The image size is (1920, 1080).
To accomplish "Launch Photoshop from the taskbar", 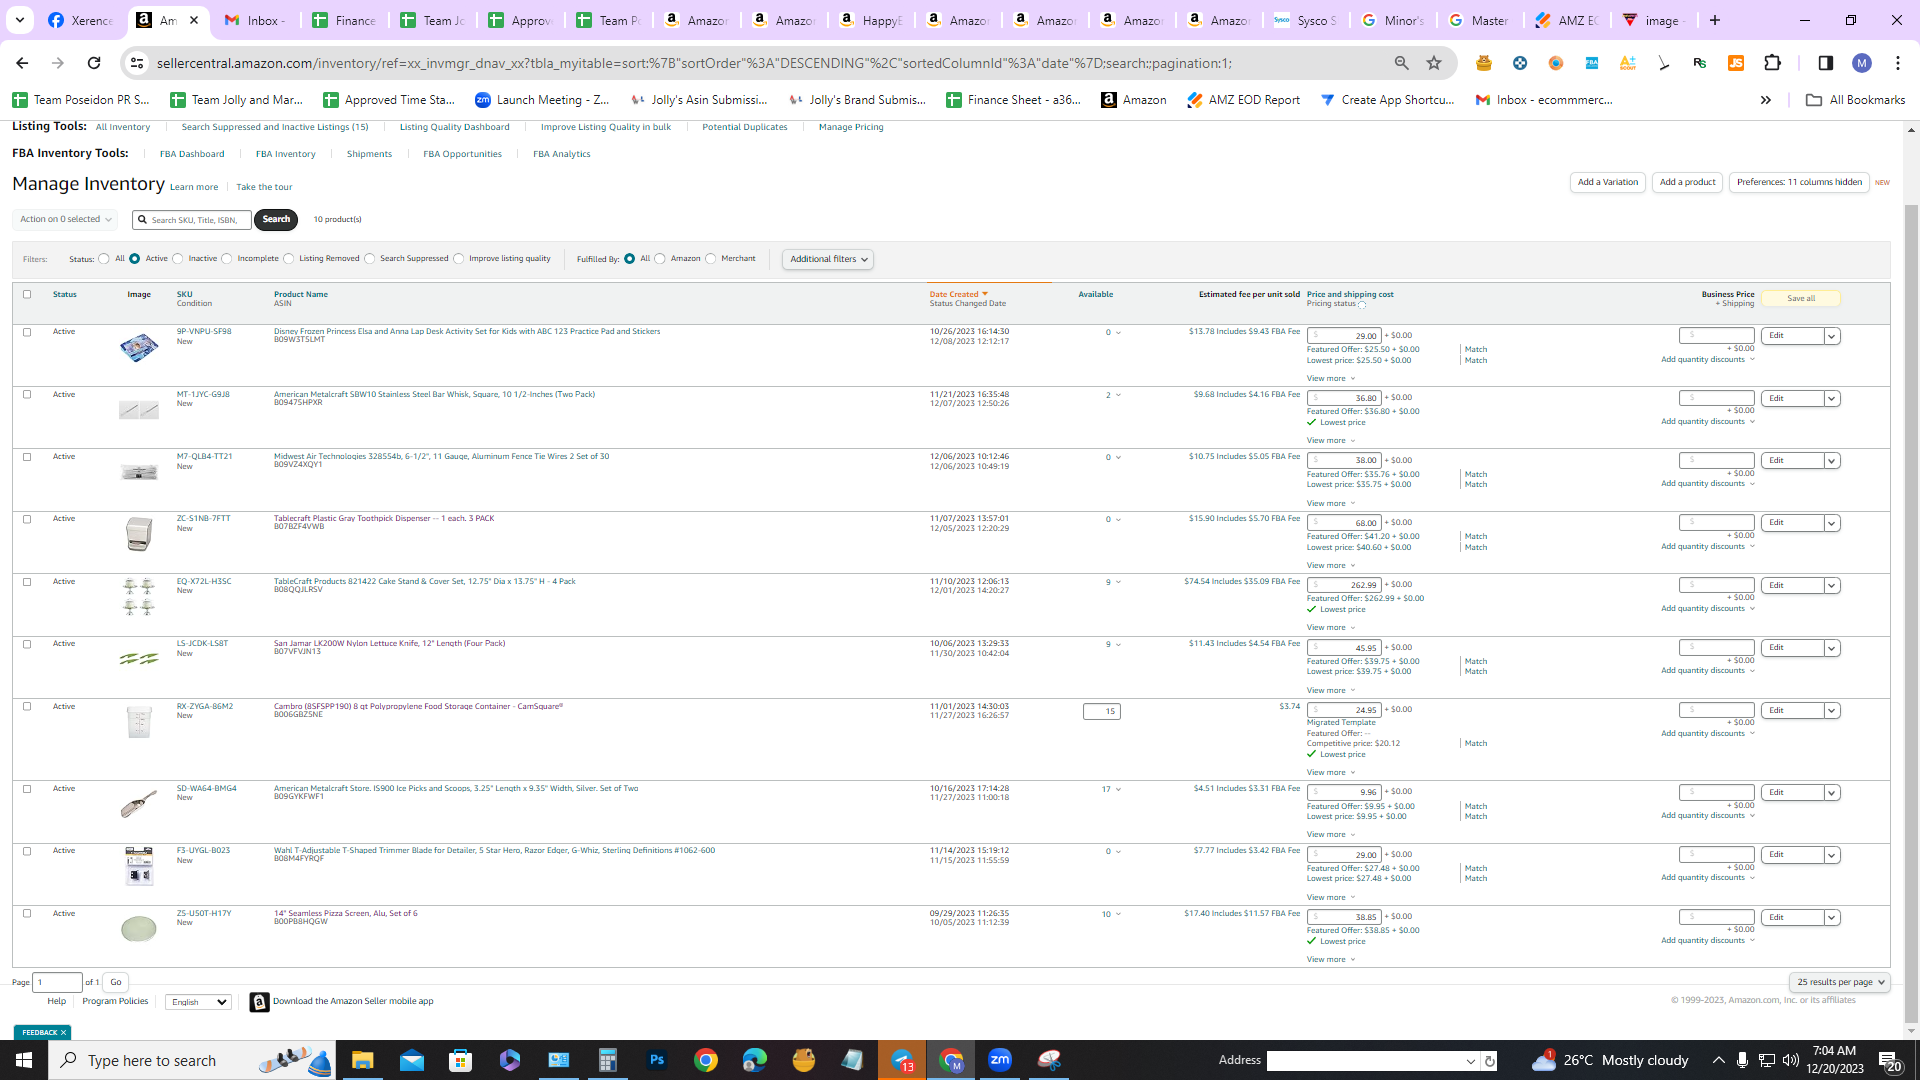I will [x=657, y=1060].
